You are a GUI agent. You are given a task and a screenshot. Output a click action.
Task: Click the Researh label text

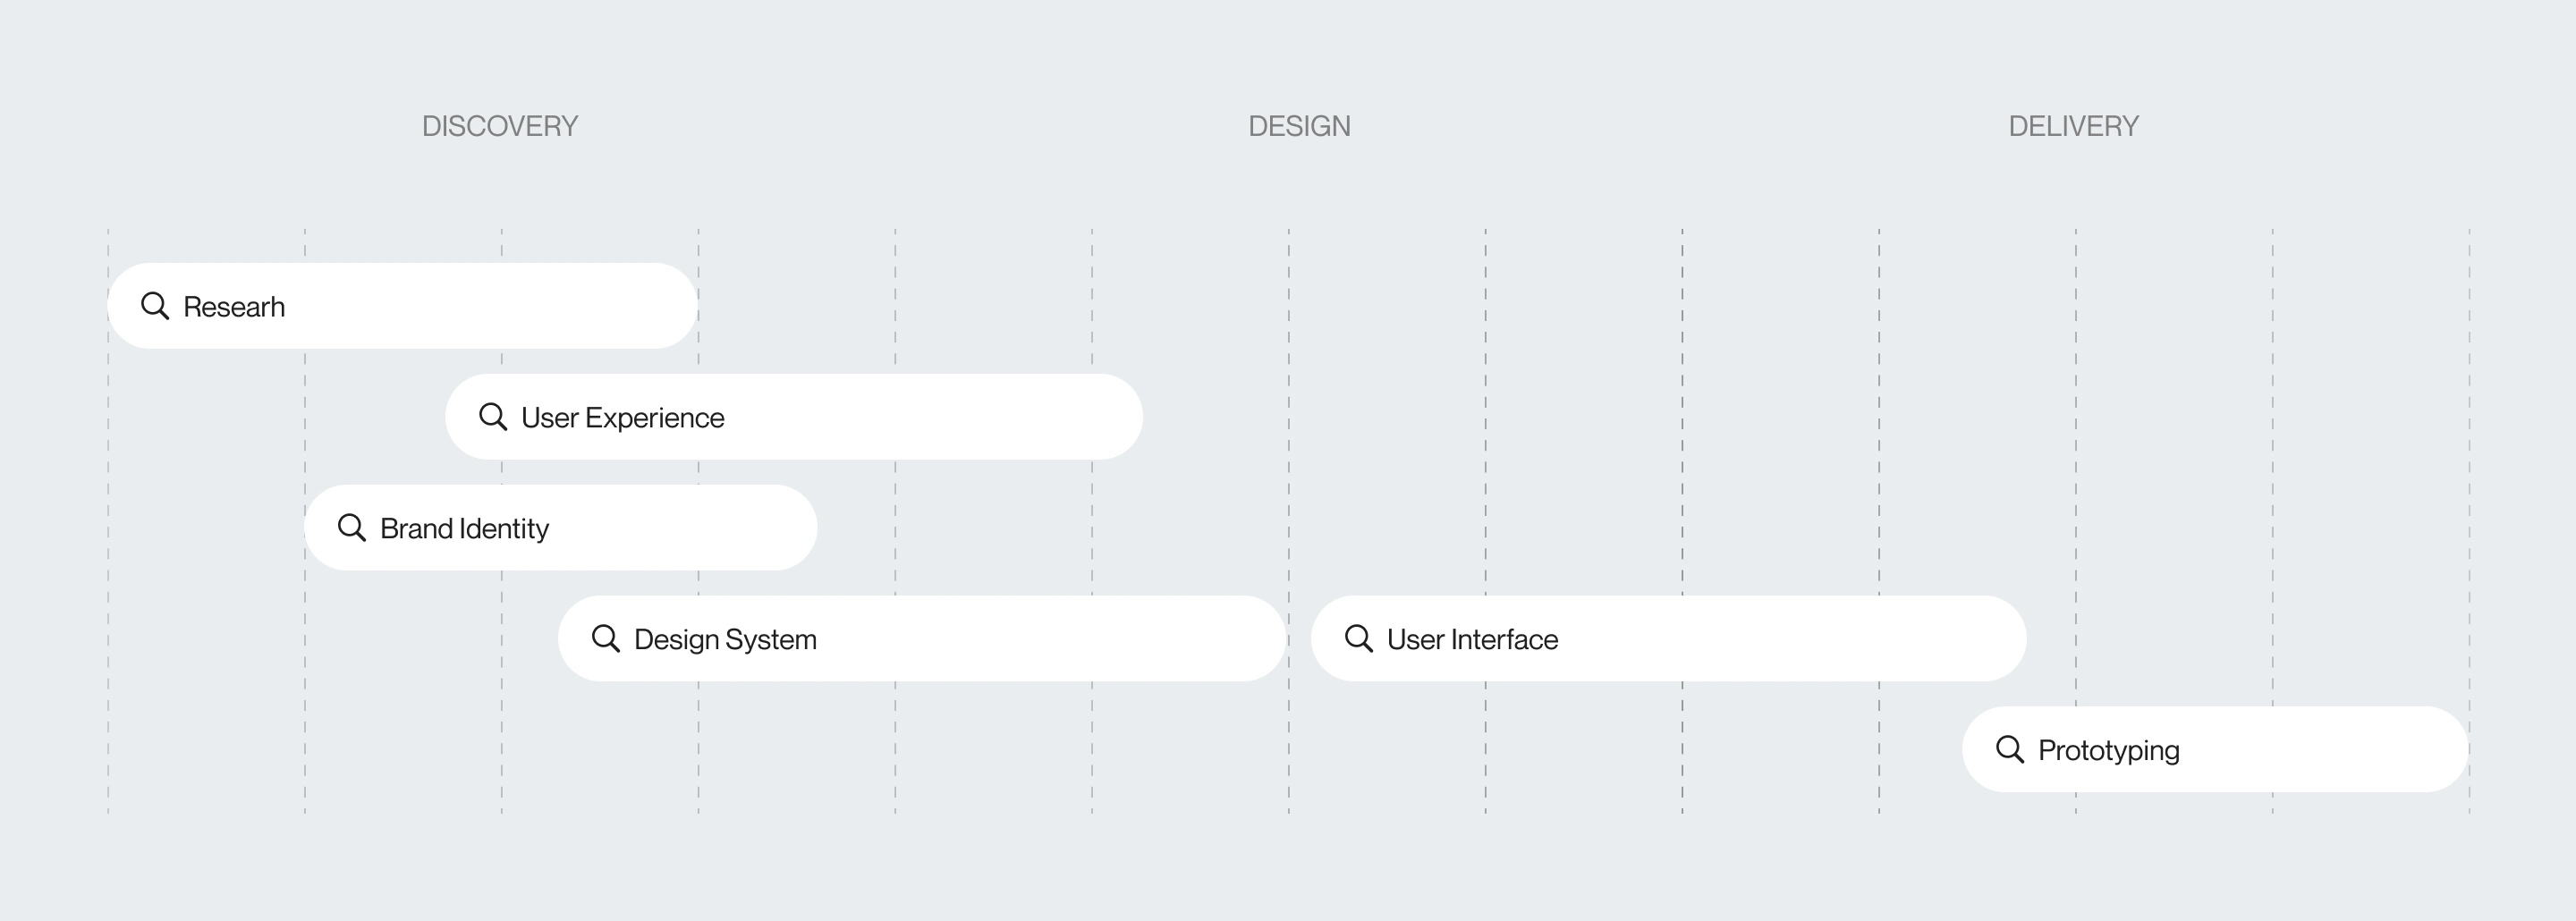point(234,307)
